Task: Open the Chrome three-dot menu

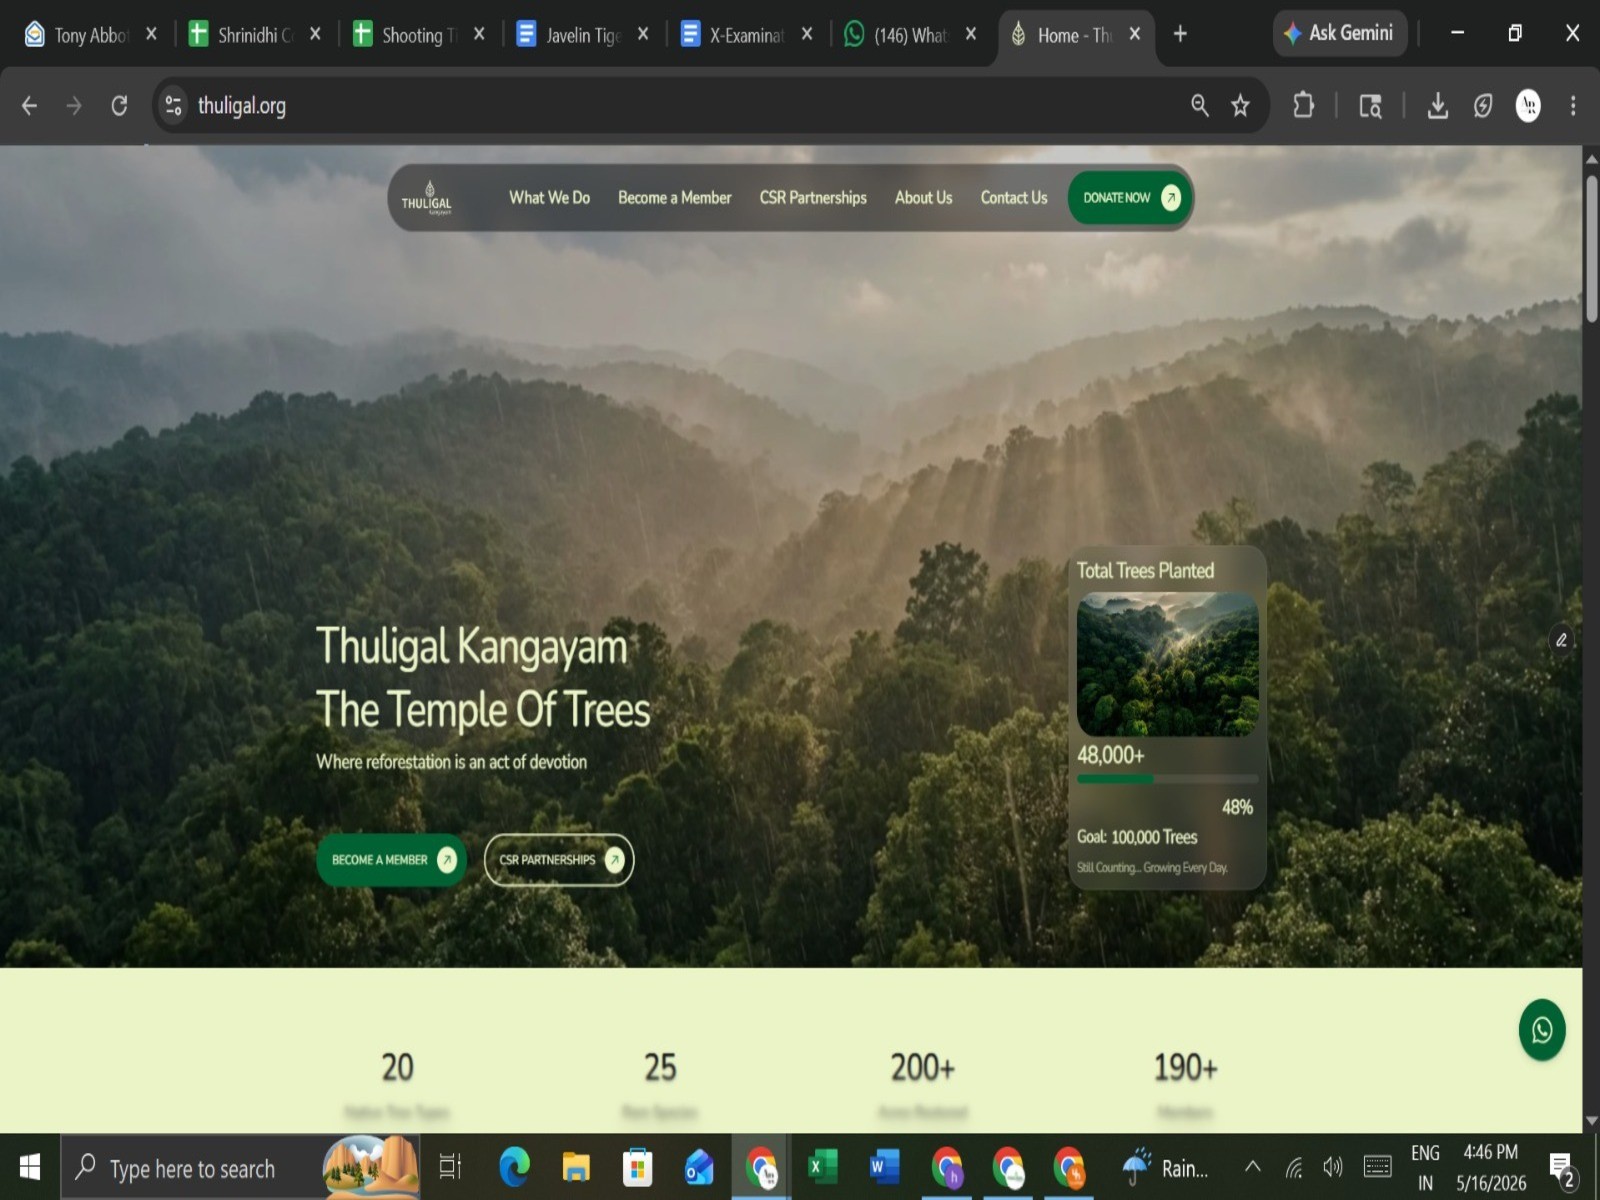Action: point(1573,105)
